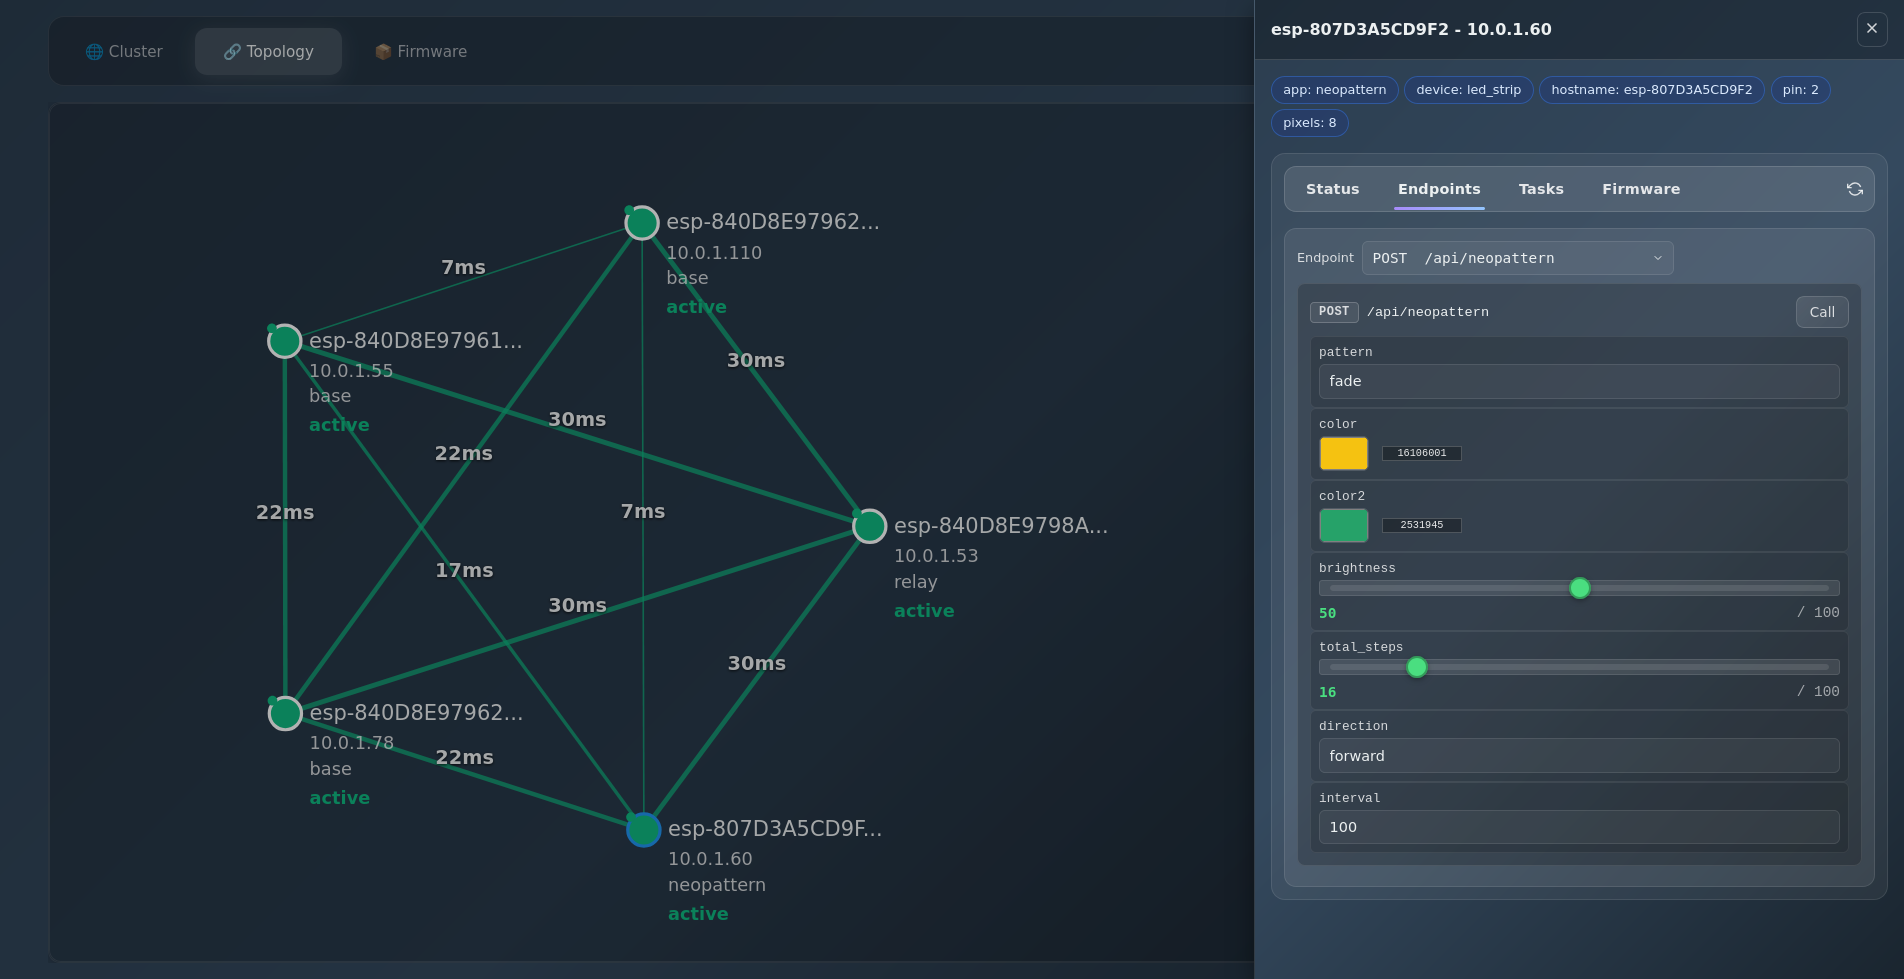Select the node at 10.0.1.55

pyautogui.click(x=285, y=341)
